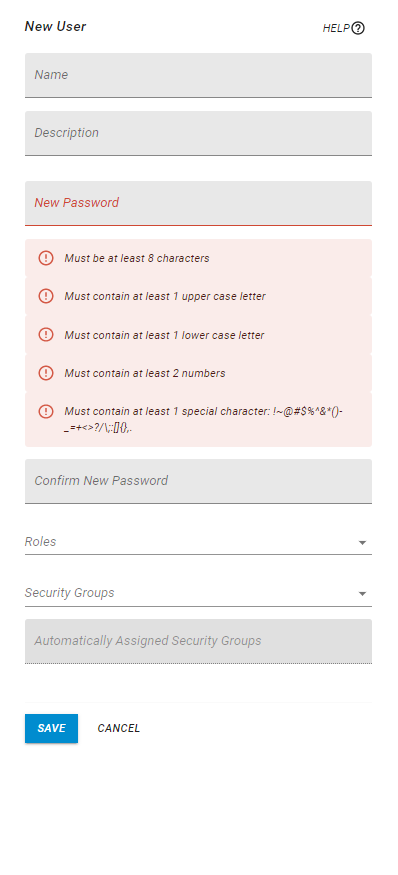Screen dimensions: 398x875
Task: Select the New Password field
Action: [198, 203]
